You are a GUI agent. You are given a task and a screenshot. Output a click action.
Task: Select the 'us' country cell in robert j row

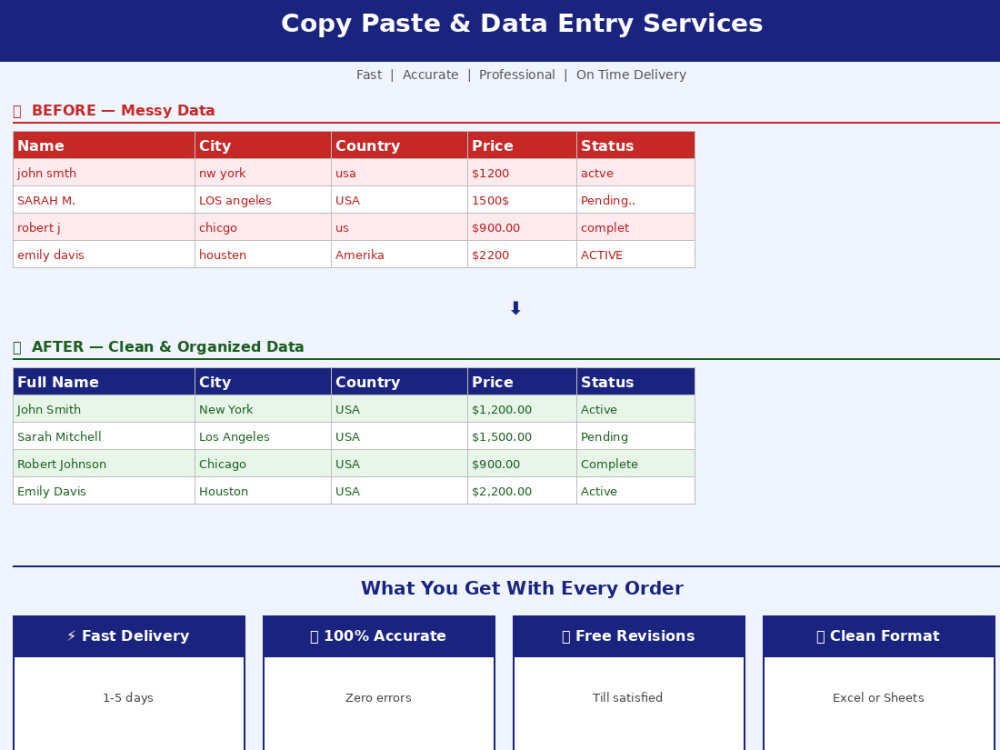(x=399, y=228)
